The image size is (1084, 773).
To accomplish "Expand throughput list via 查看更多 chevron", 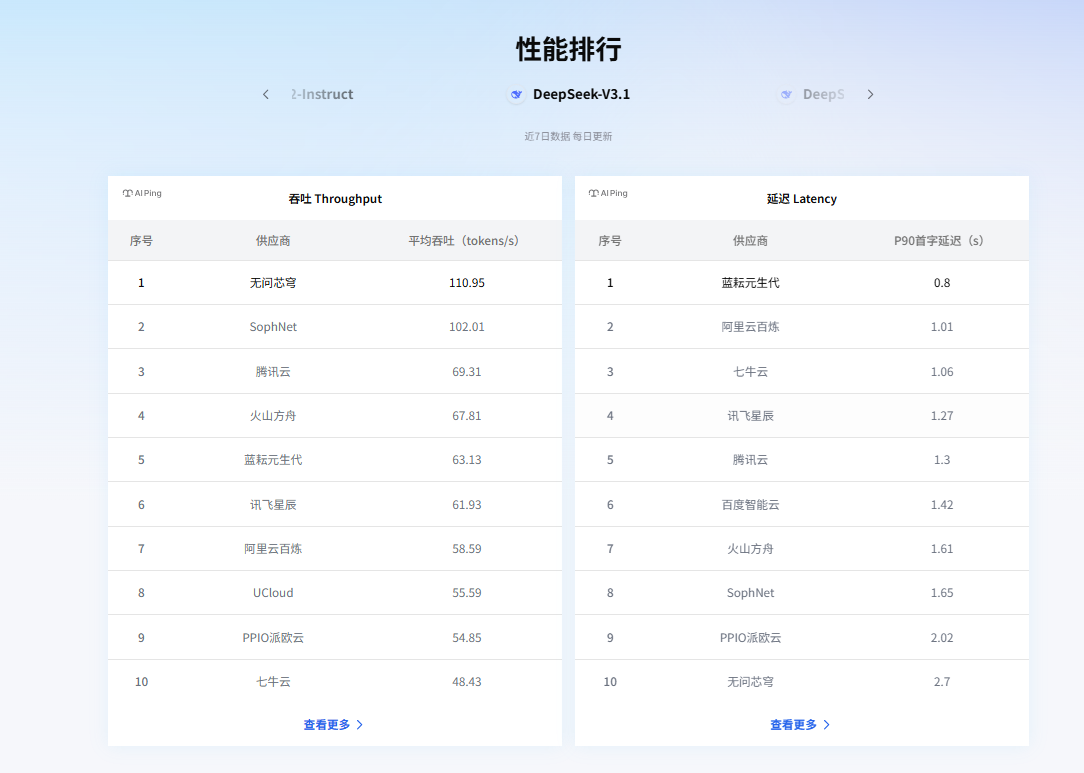I will click(x=360, y=725).
